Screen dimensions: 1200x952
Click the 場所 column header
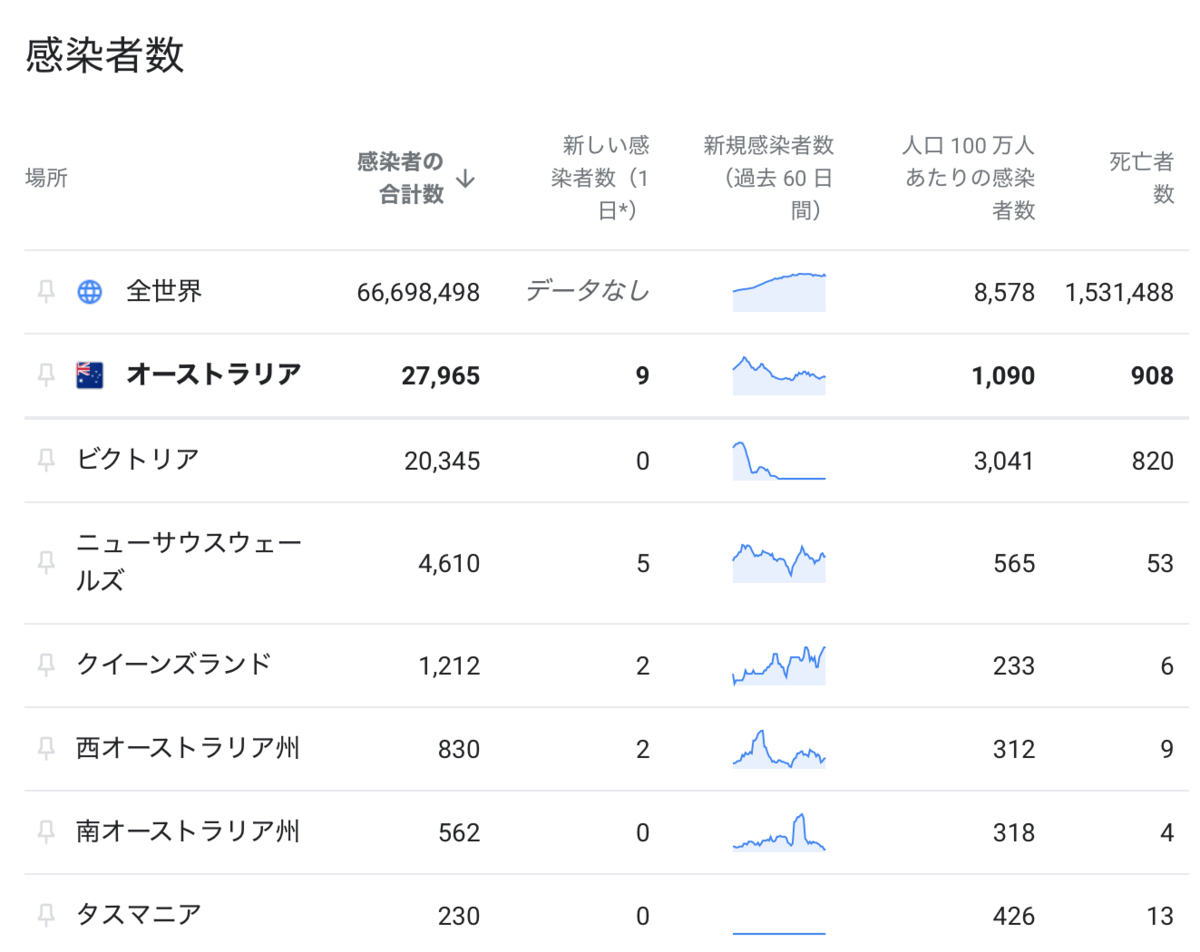pos(46,179)
